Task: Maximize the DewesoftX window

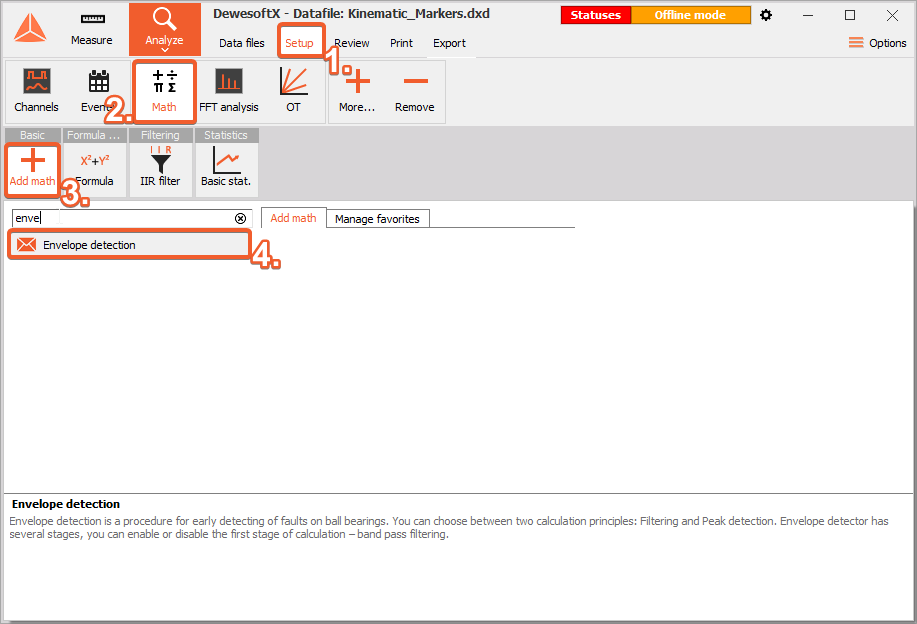Action: (x=850, y=16)
